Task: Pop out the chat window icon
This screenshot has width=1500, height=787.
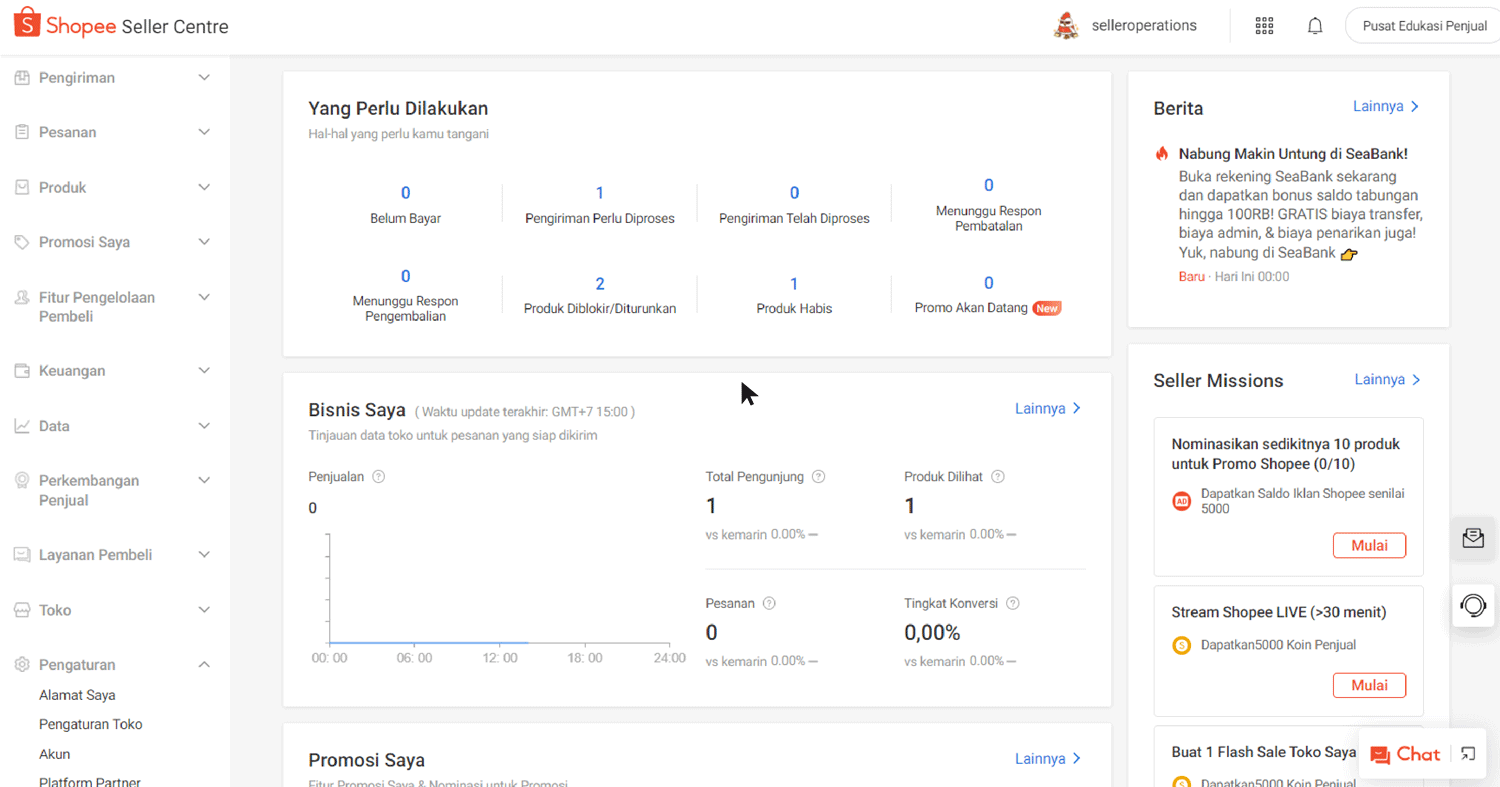Action: click(x=1467, y=754)
